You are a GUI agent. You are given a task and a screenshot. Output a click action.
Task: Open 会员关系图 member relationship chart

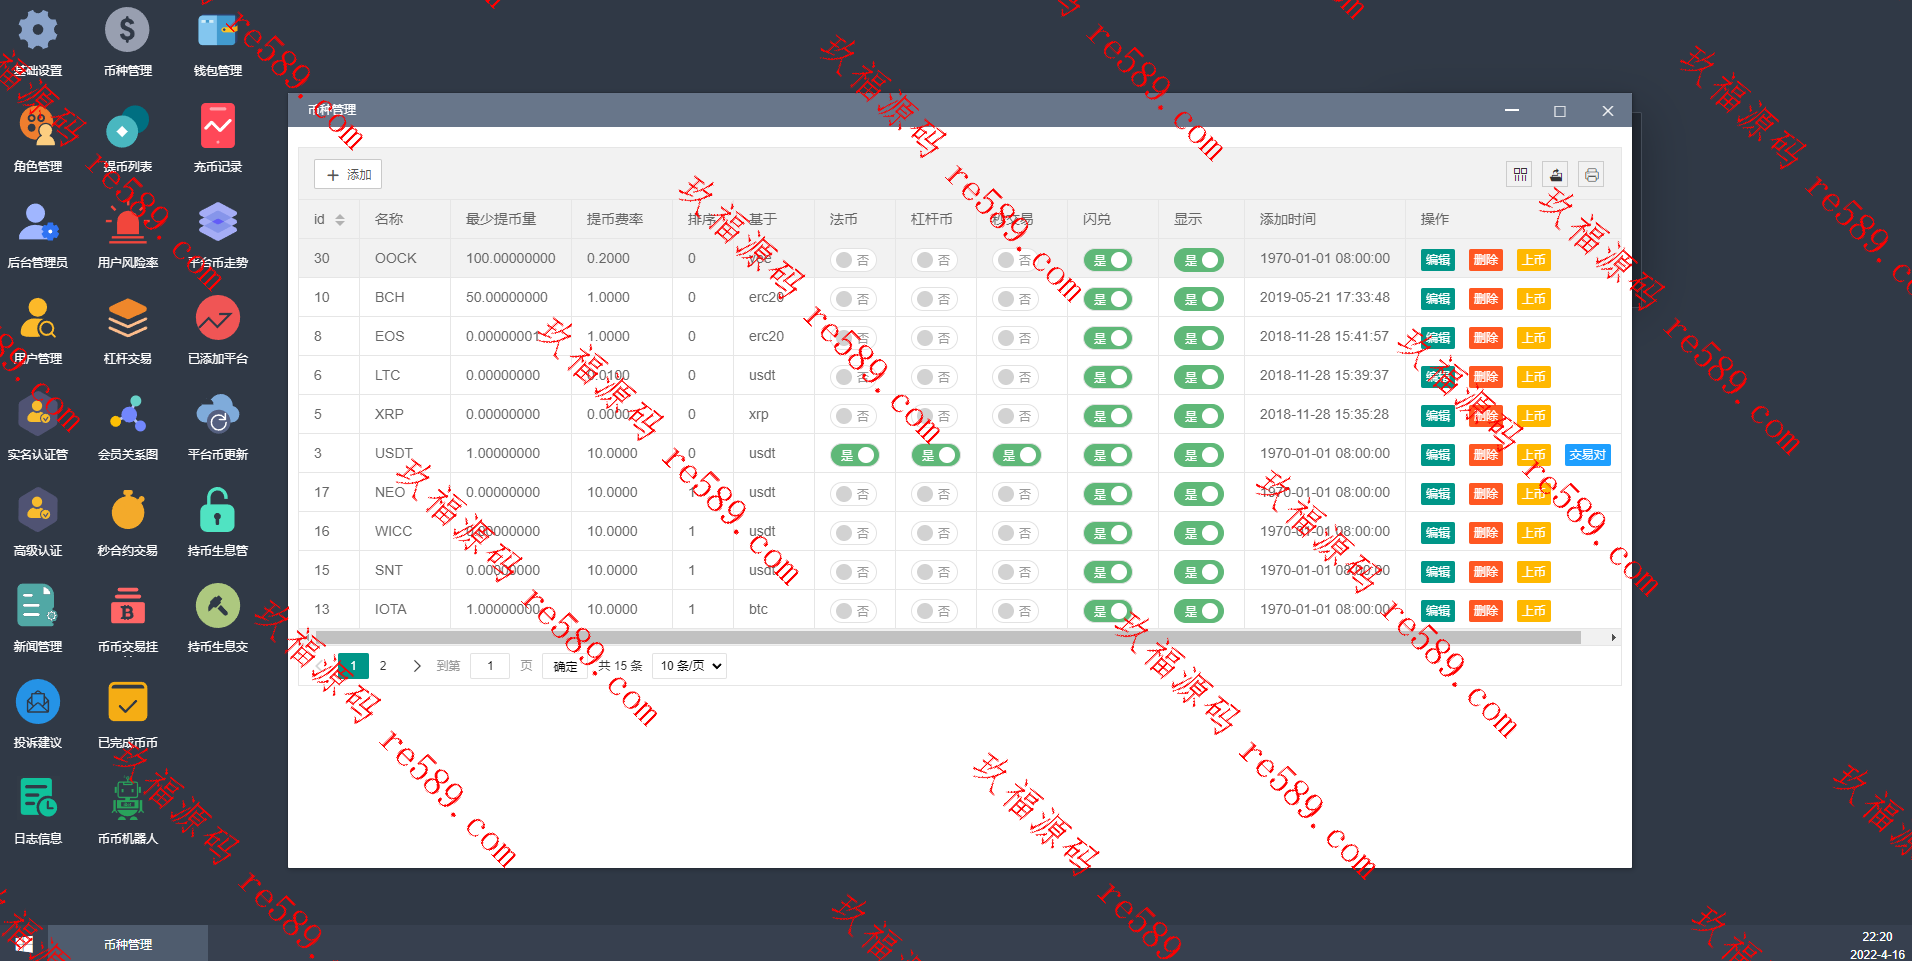click(x=128, y=426)
